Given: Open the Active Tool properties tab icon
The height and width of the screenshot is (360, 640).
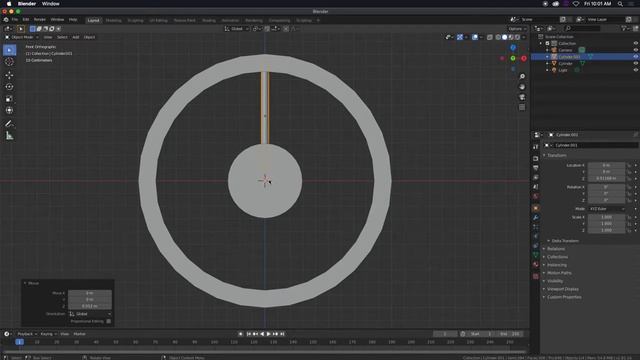Looking at the screenshot, I should (x=536, y=147).
